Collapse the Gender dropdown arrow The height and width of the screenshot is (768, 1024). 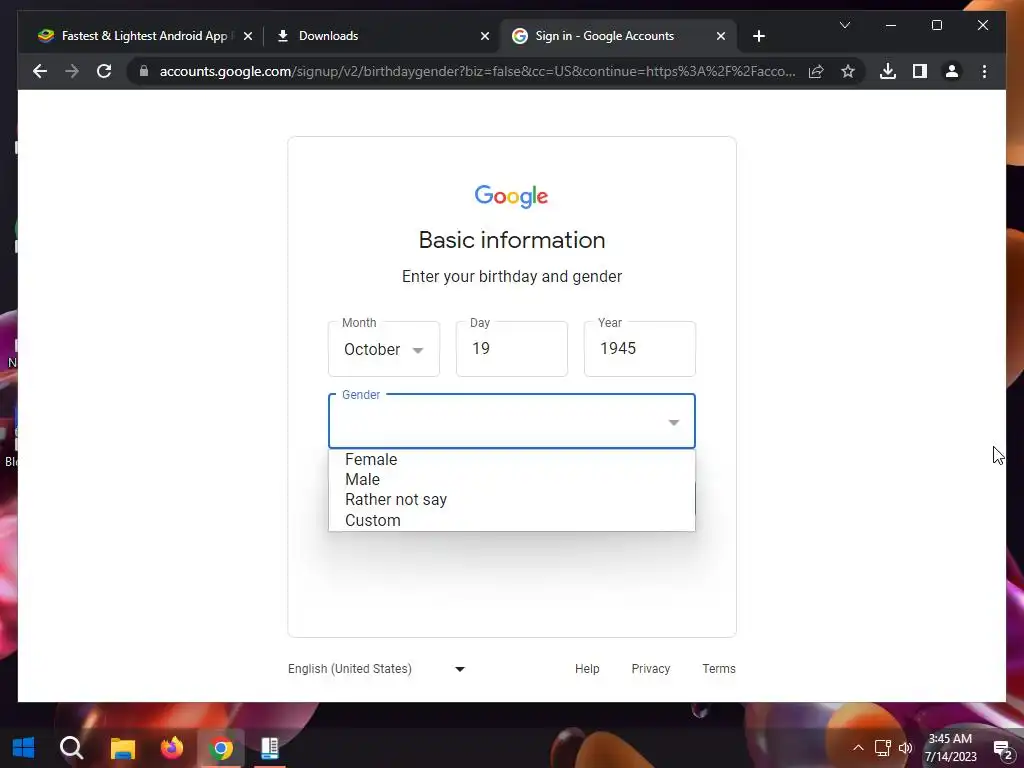click(673, 423)
